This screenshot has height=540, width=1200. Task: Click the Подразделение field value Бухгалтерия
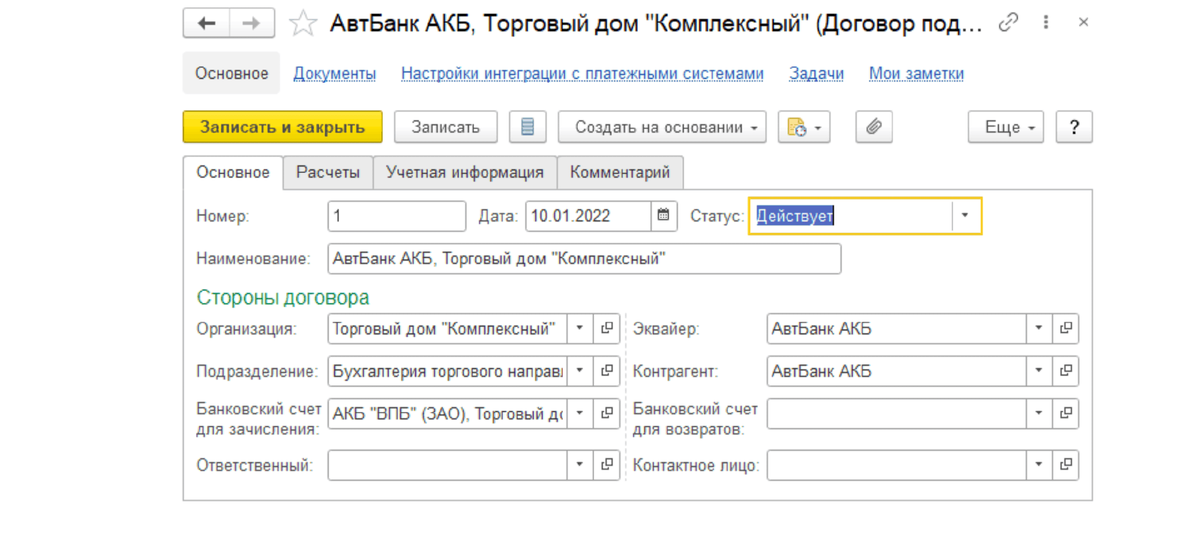pos(448,371)
